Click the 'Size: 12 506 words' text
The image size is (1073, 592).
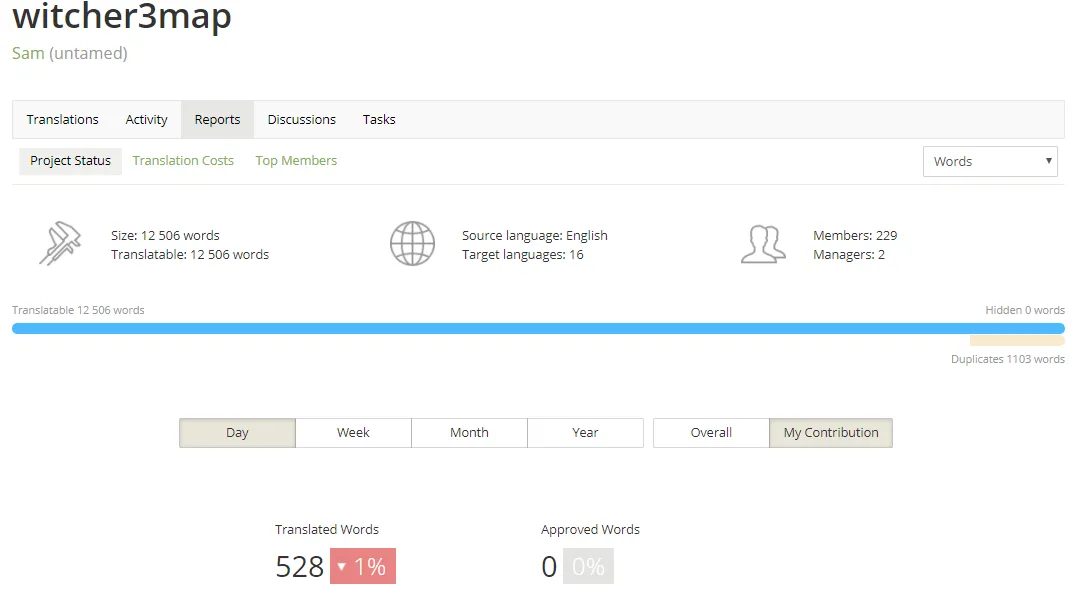click(x=165, y=235)
